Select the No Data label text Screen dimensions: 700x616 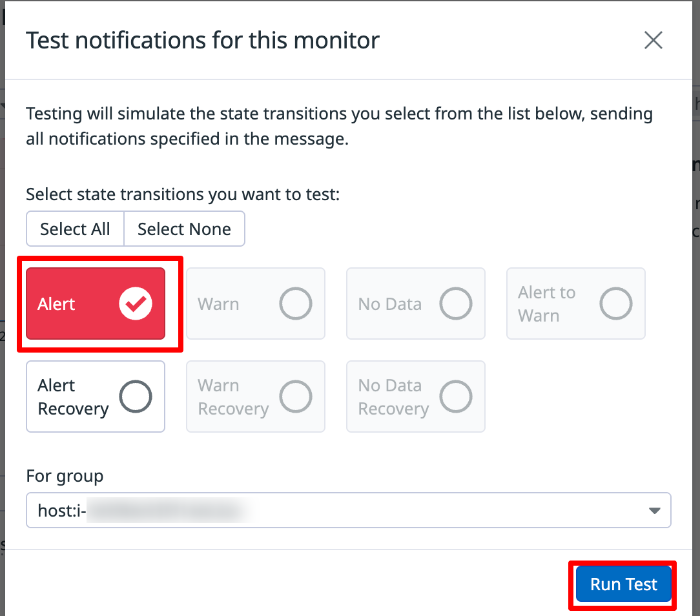pyautogui.click(x=390, y=304)
